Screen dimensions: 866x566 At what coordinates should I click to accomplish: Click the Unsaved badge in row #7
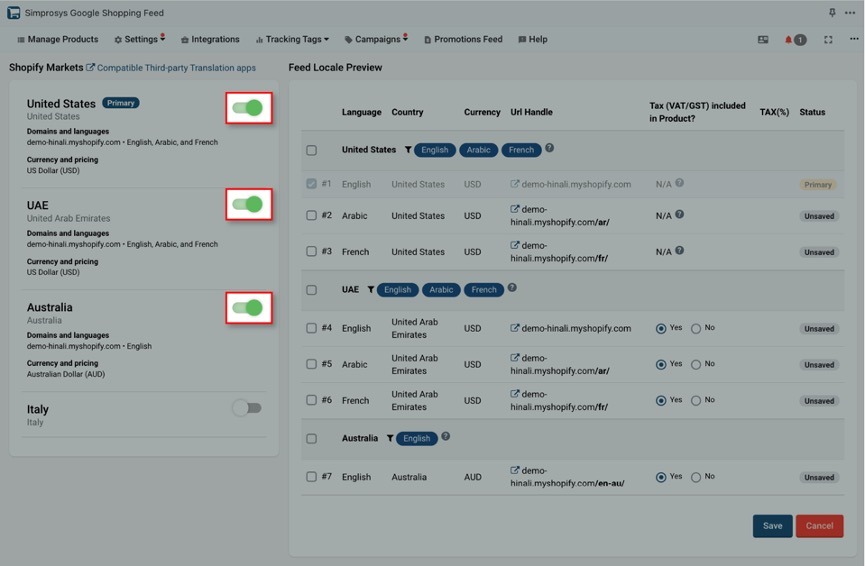point(819,477)
